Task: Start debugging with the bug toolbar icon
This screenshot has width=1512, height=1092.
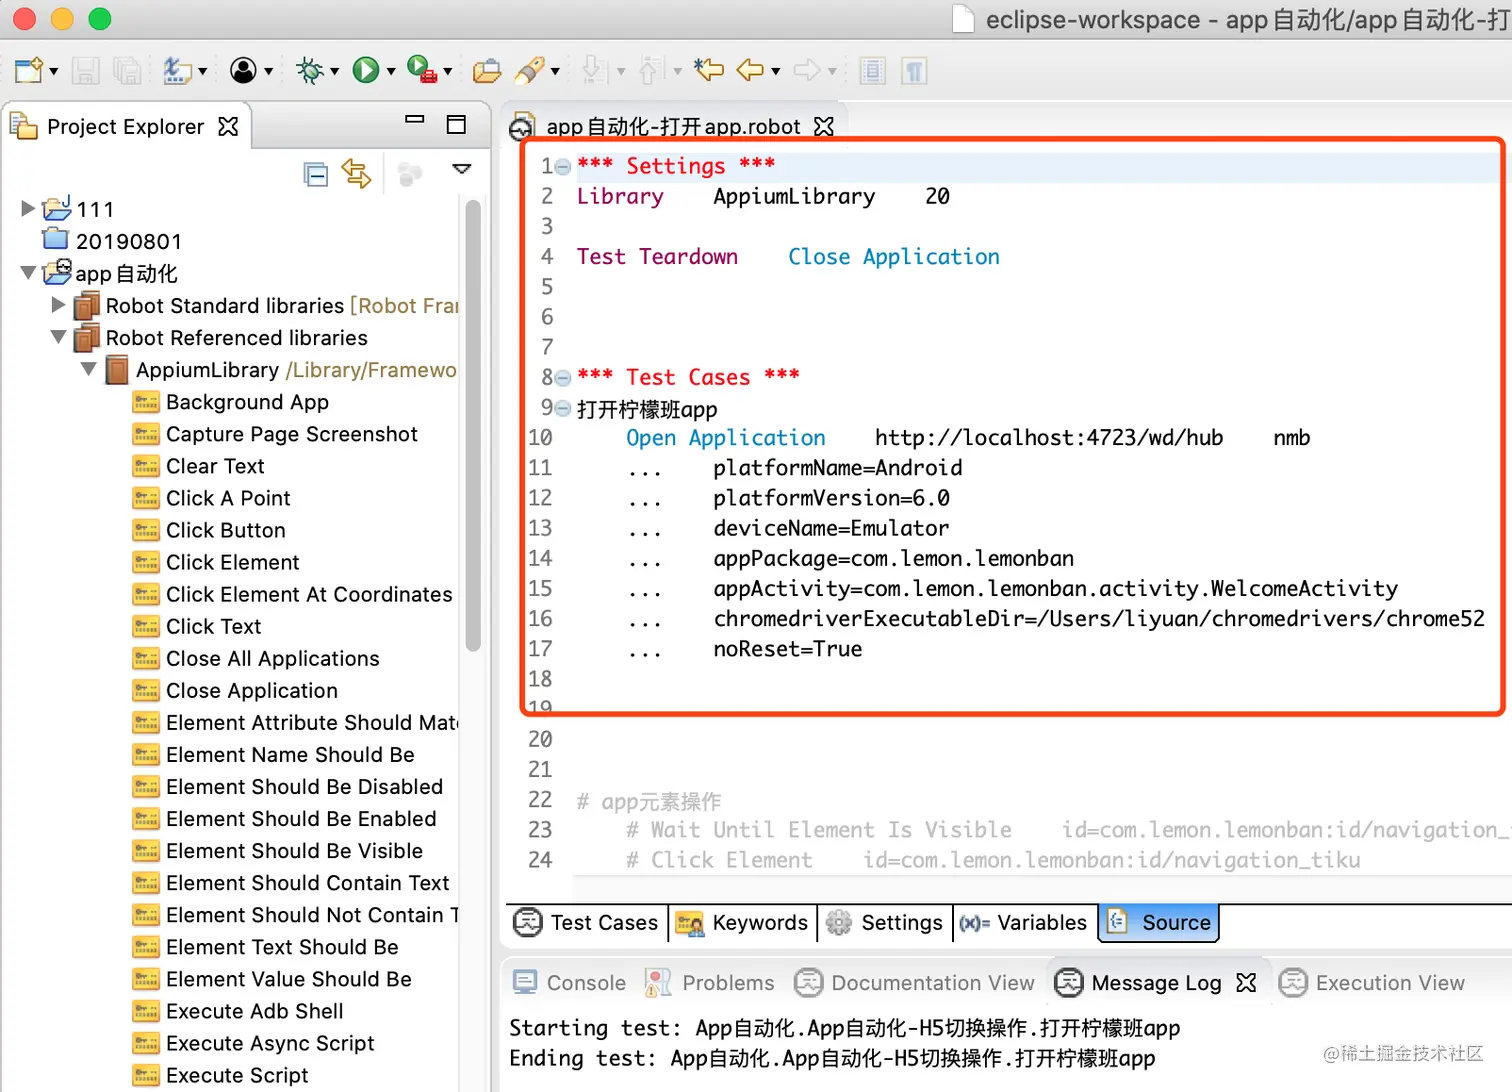Action: pos(311,70)
